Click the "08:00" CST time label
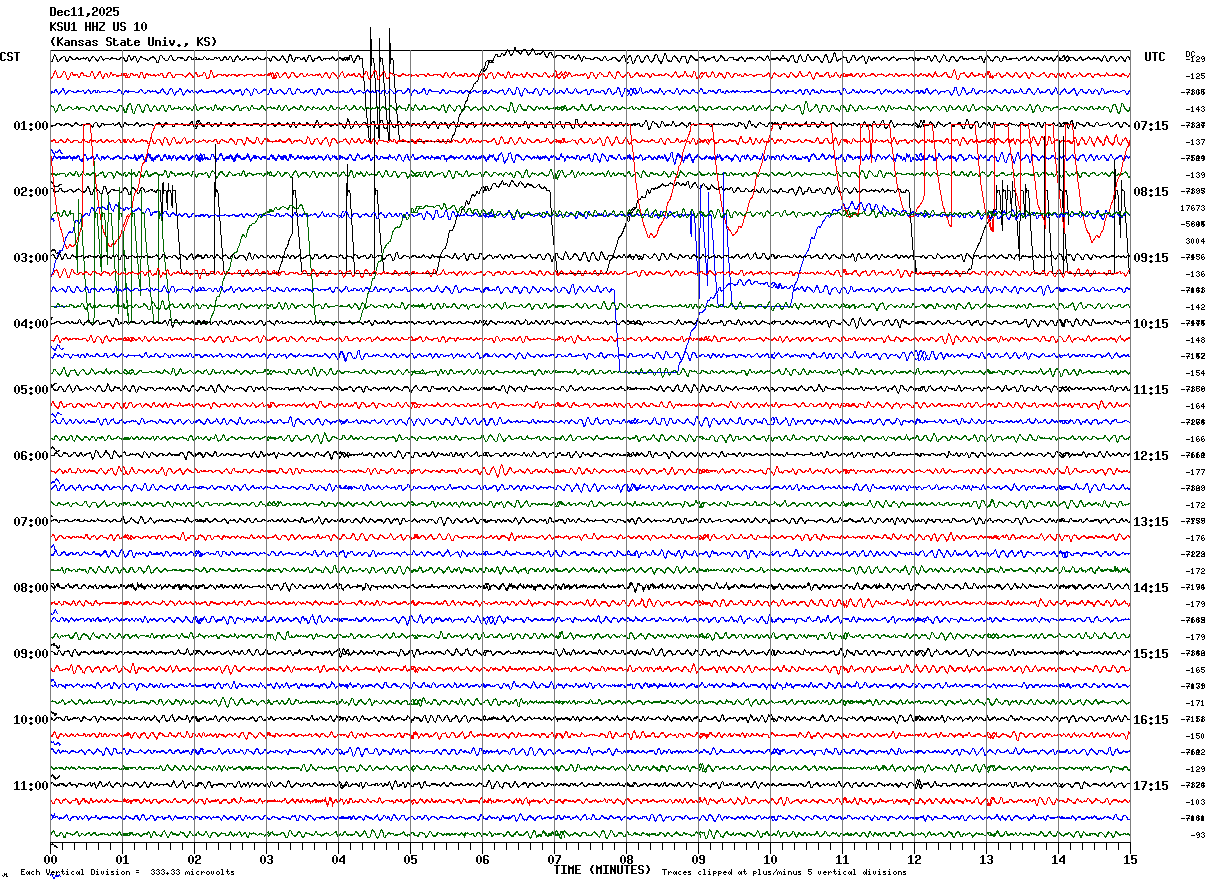The height and width of the screenshot is (886, 1210). click(31, 588)
